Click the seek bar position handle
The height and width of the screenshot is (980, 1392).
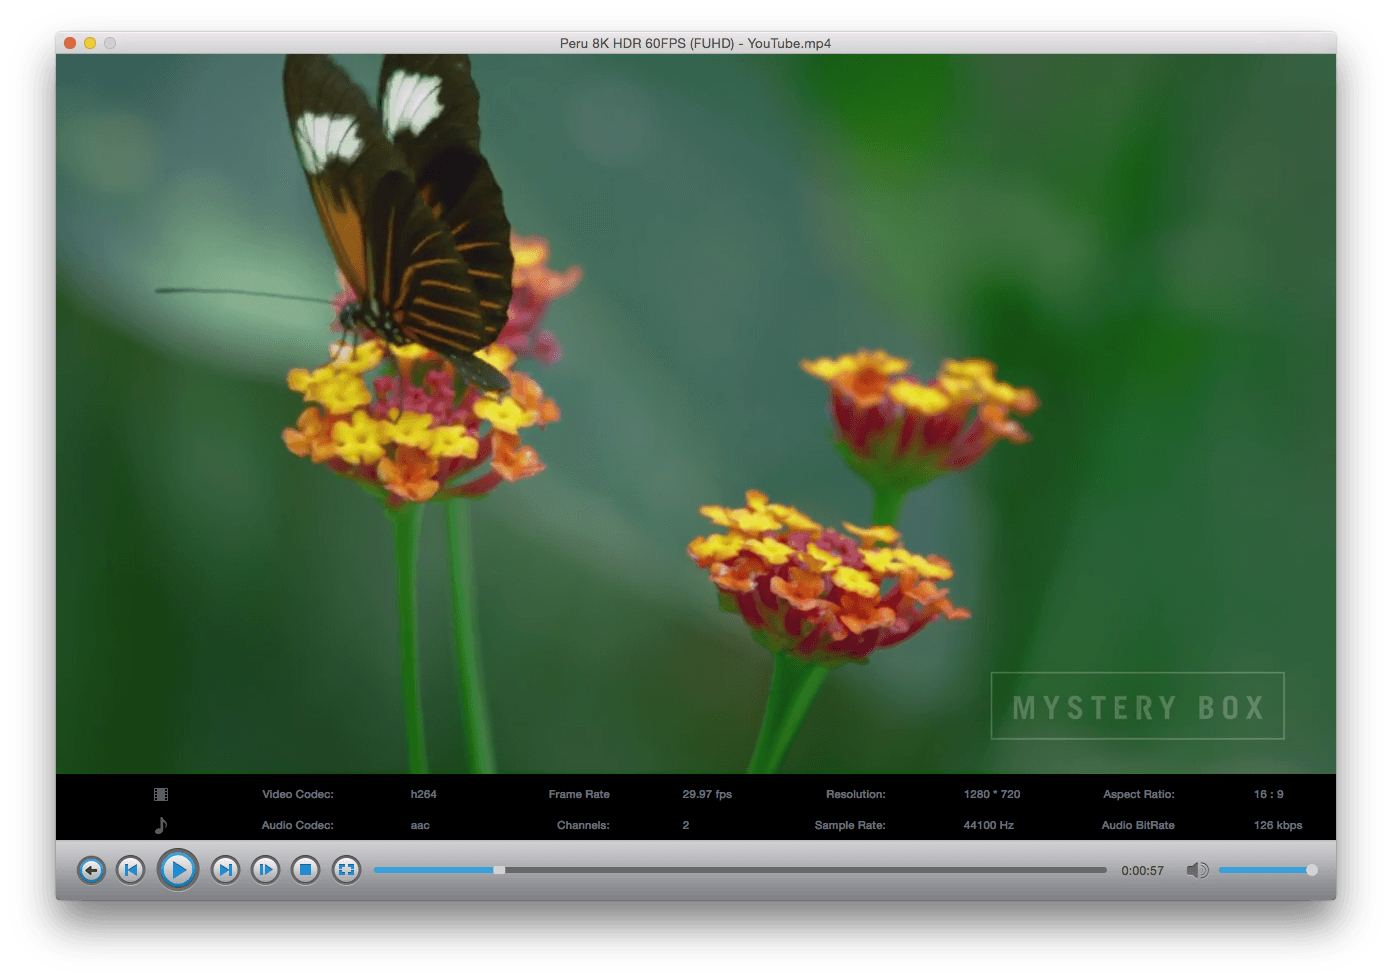499,870
